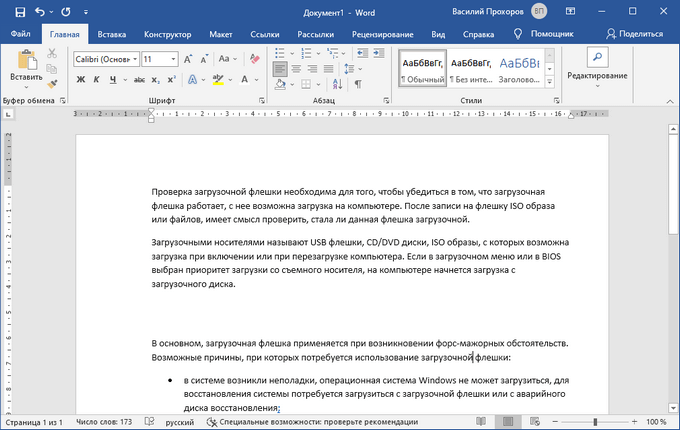
Task: Open the Файл menu tab
Action: coord(20,34)
